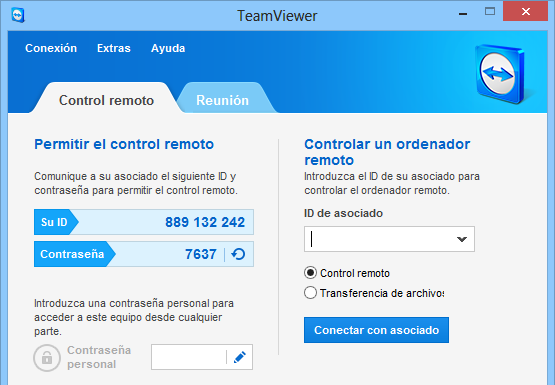Image resolution: width=555 pixels, height=385 pixels.
Task: Open the Extras menu
Action: click(114, 48)
